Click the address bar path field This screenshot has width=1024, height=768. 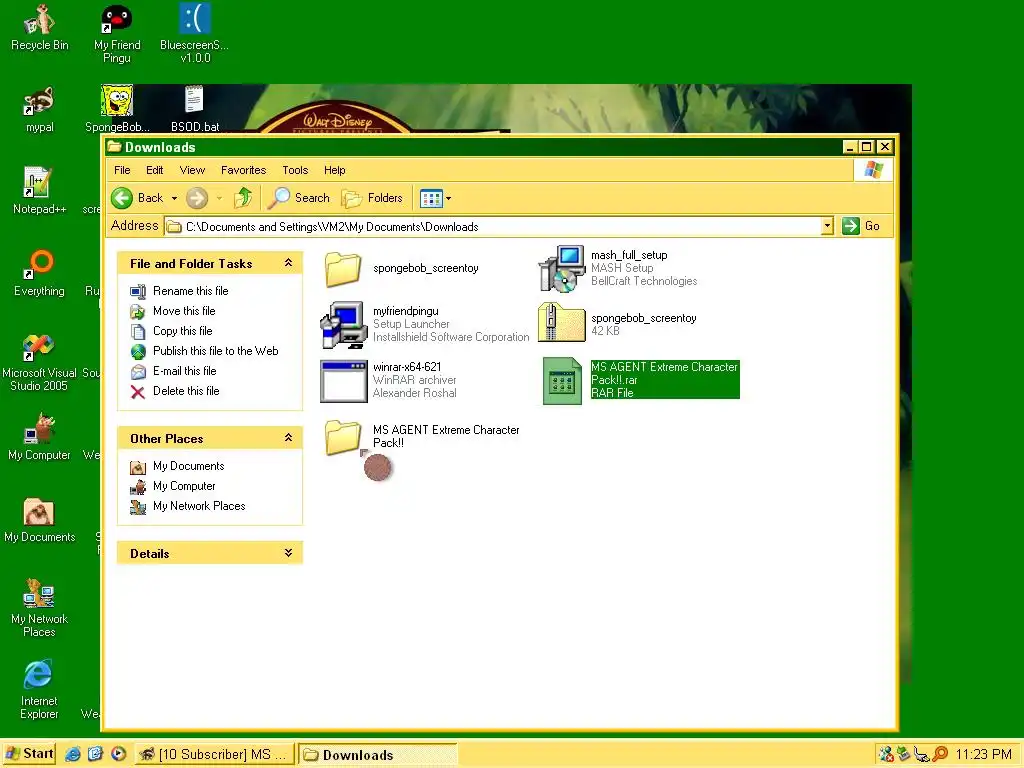click(x=494, y=227)
